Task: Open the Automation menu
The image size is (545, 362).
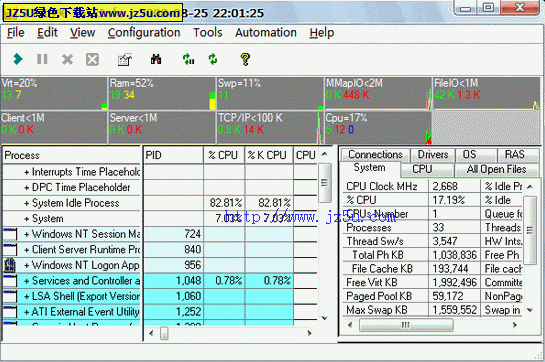Action: (x=266, y=33)
